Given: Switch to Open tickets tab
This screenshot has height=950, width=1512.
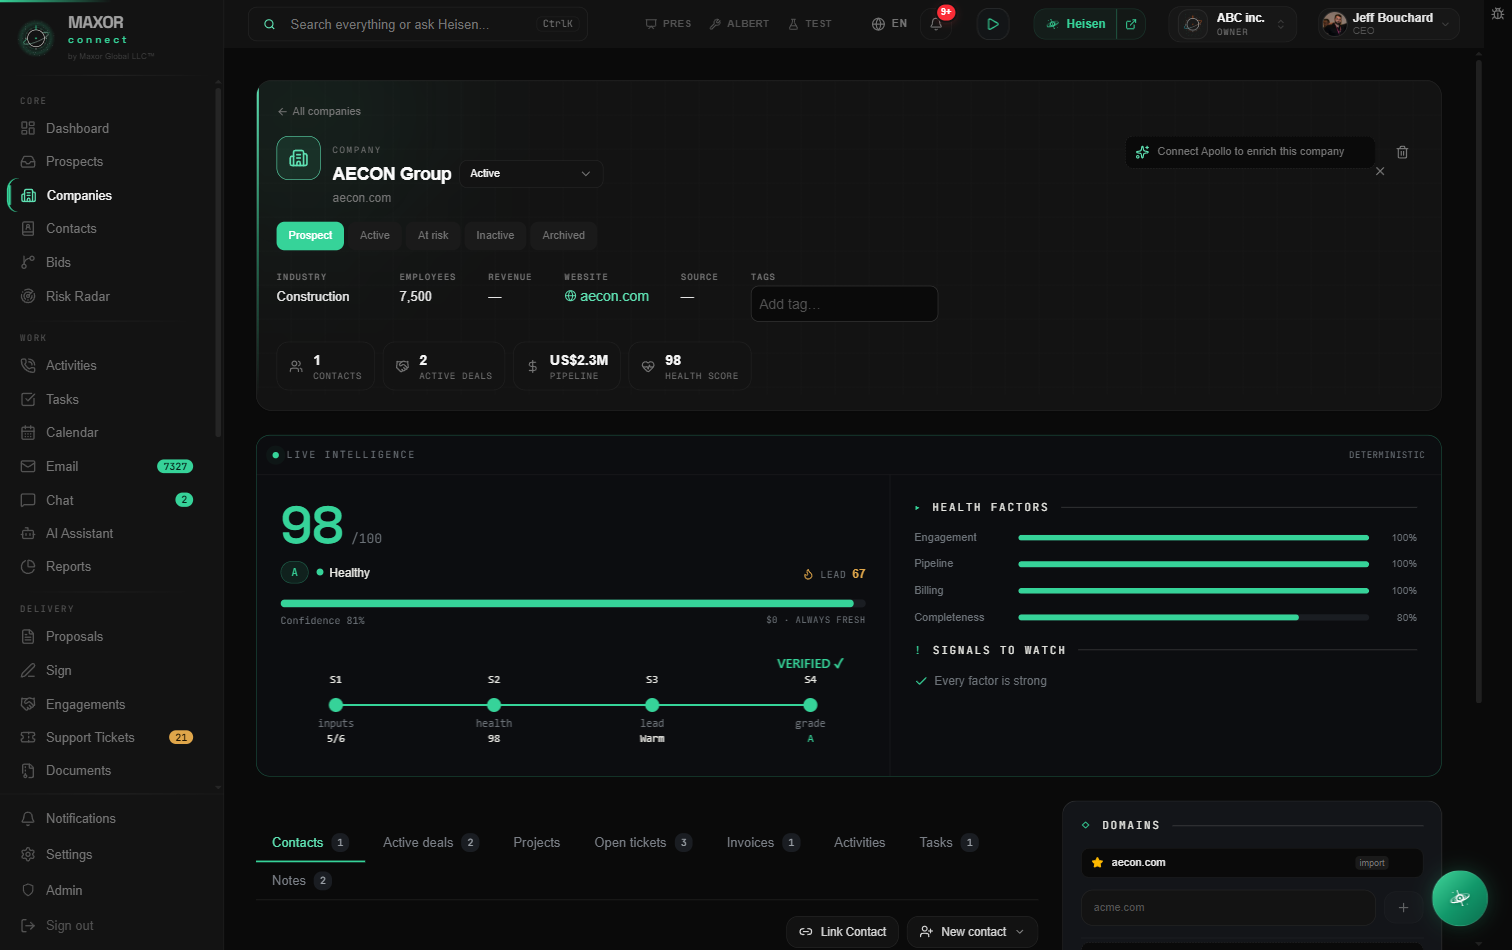Looking at the screenshot, I should click(643, 843).
